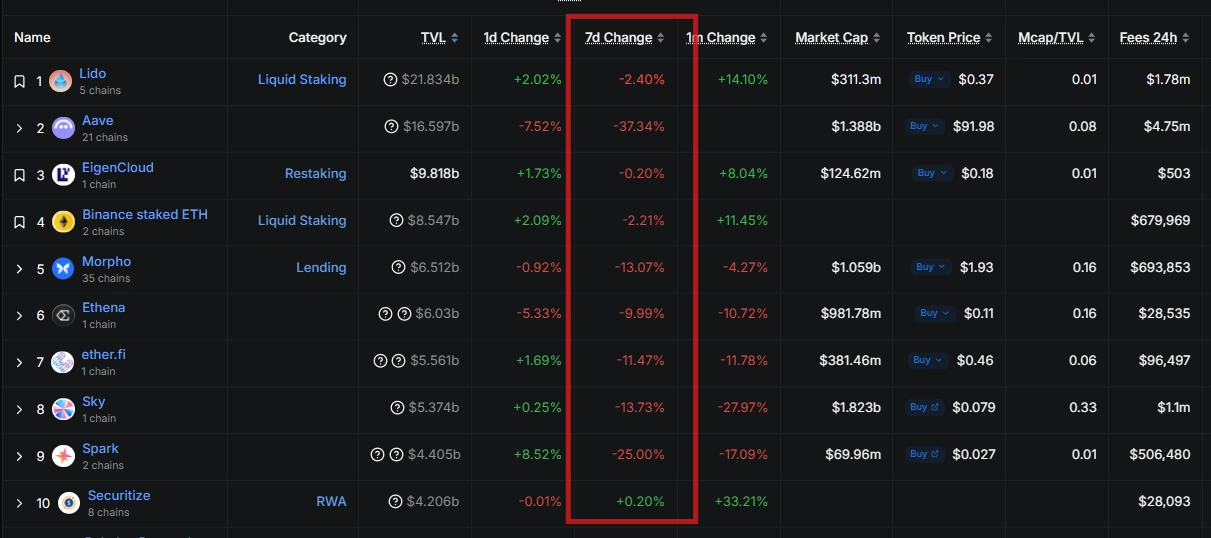Click the Lido protocol logo
This screenshot has width=1211, height=538.
(x=61, y=81)
